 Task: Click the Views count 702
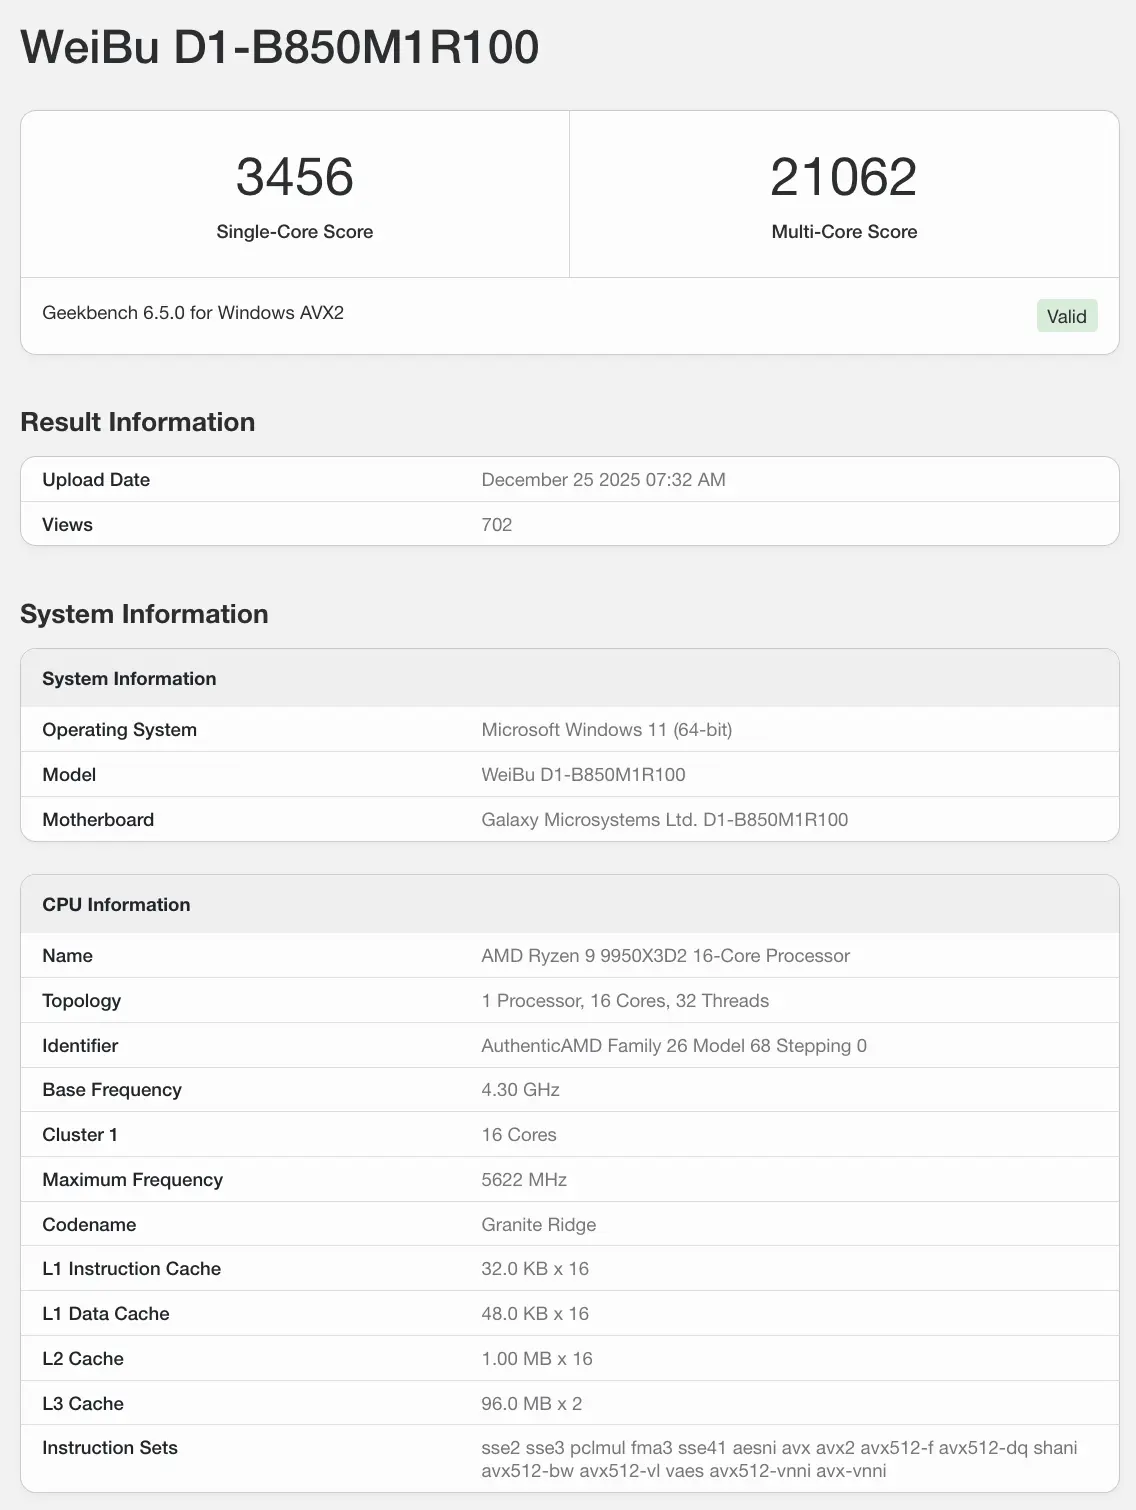click(497, 525)
